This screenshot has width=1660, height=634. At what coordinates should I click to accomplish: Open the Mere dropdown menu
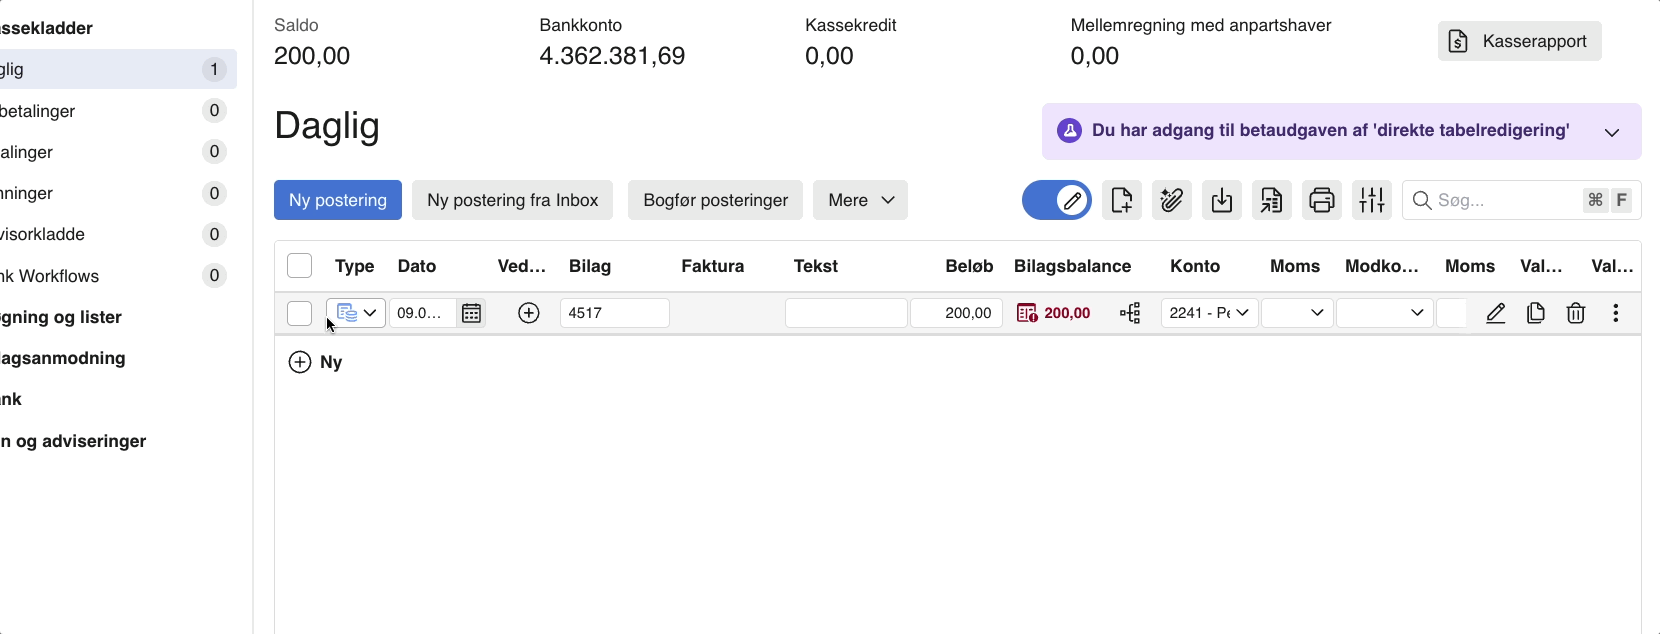click(x=860, y=200)
